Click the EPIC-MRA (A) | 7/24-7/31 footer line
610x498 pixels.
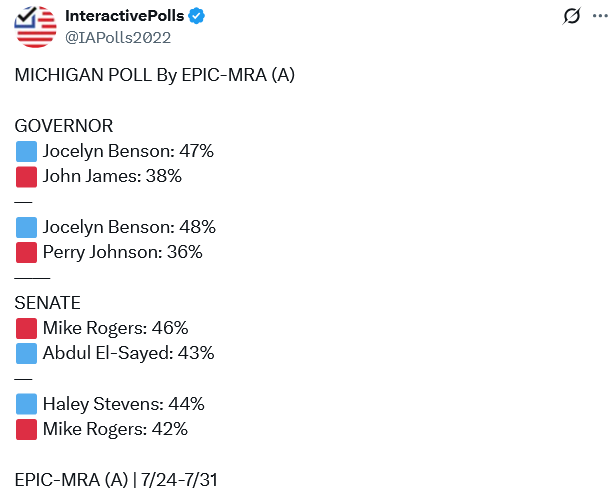116,480
